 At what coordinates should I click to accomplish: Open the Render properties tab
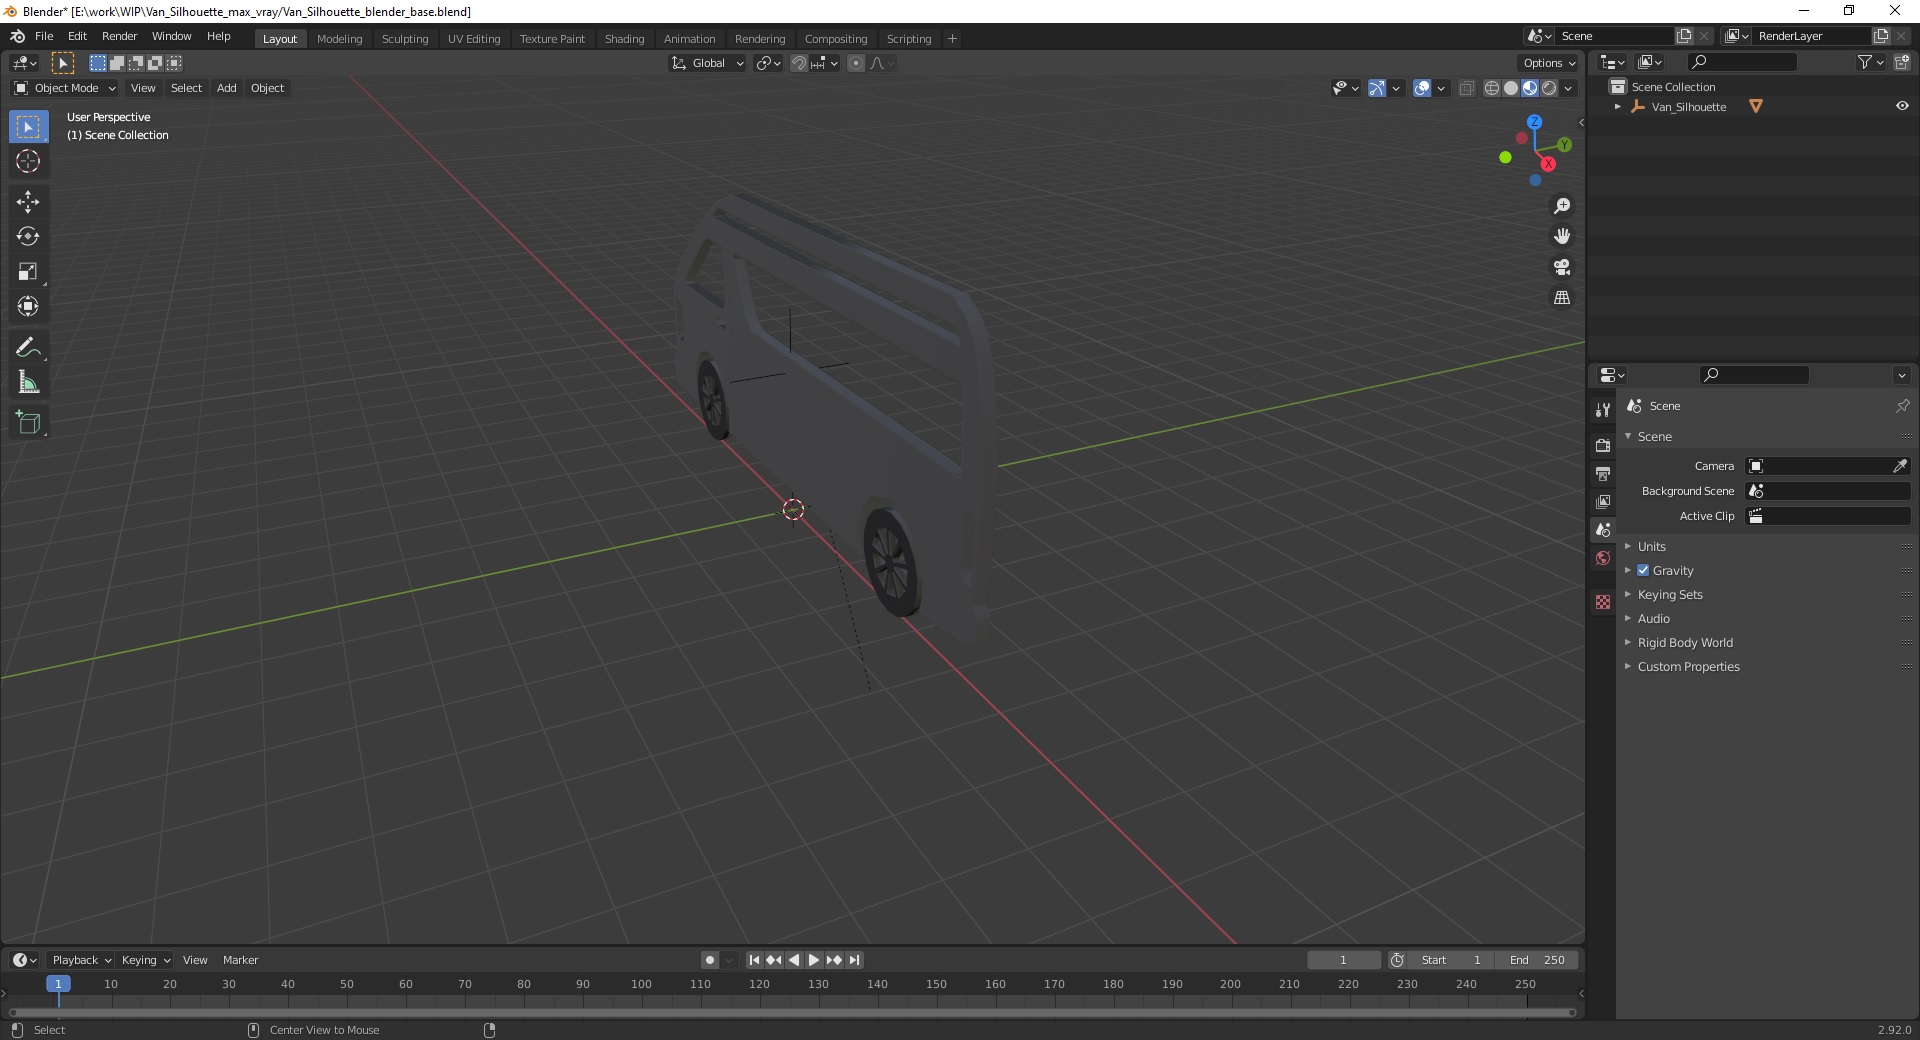click(x=1603, y=444)
